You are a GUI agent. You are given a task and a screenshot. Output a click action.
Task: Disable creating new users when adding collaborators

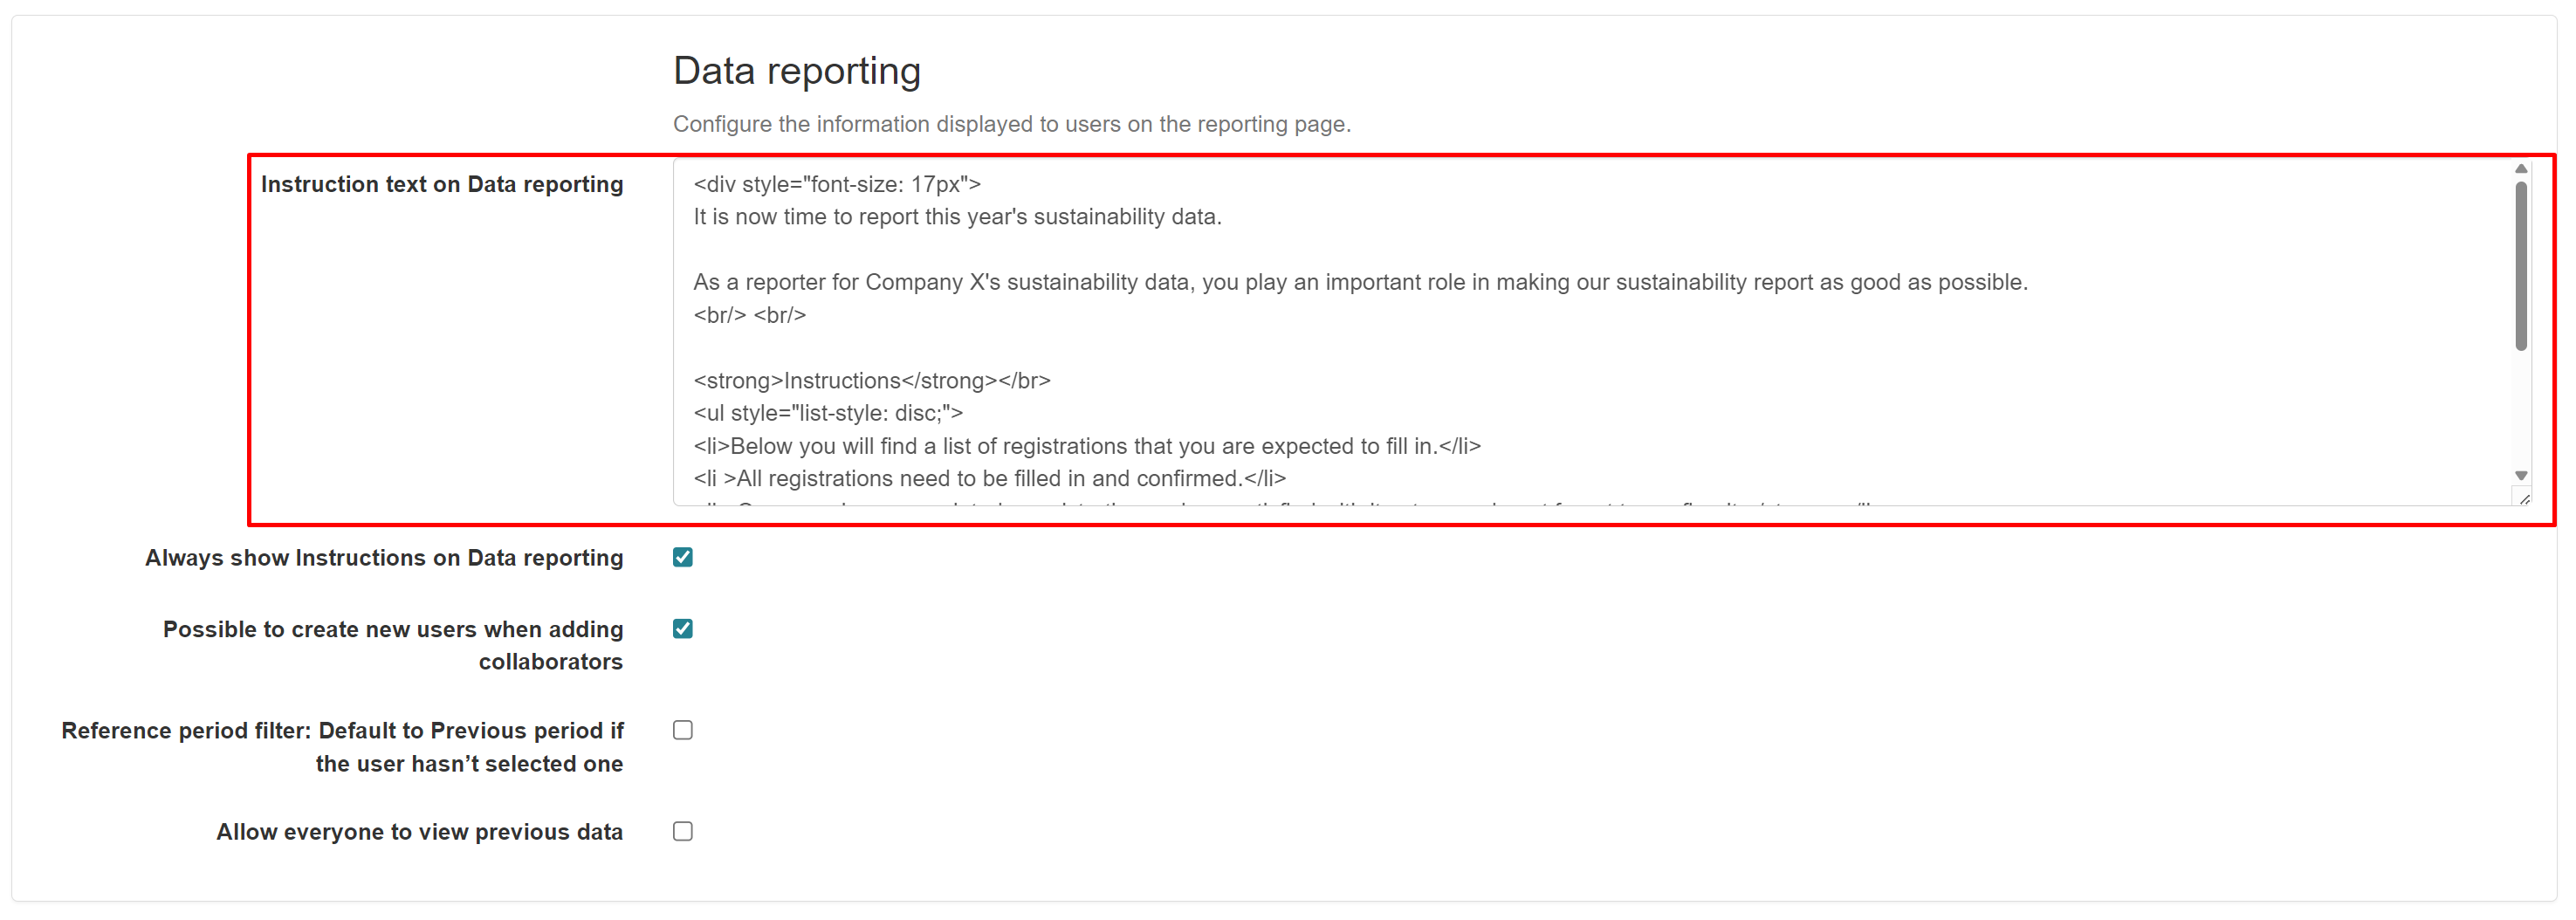683,629
